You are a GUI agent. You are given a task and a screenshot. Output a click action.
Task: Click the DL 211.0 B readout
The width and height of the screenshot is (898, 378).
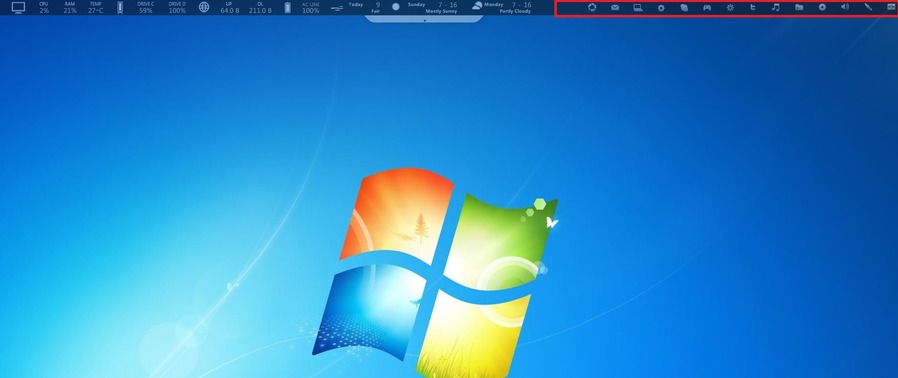point(261,7)
